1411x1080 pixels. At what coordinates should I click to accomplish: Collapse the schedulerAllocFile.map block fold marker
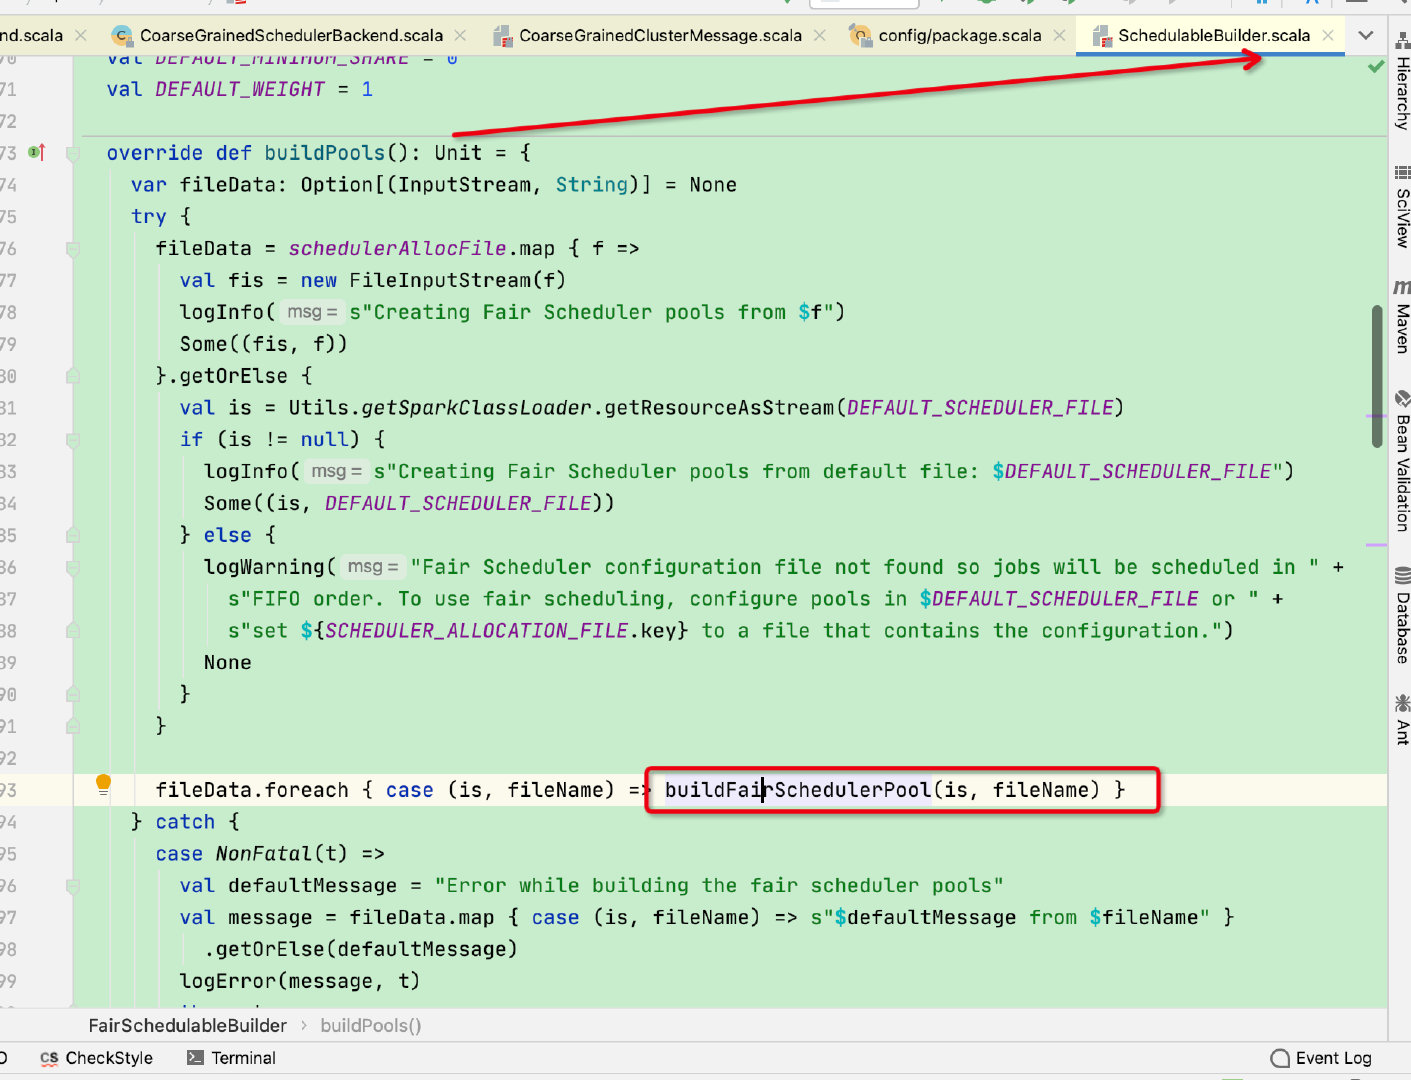coord(73,248)
